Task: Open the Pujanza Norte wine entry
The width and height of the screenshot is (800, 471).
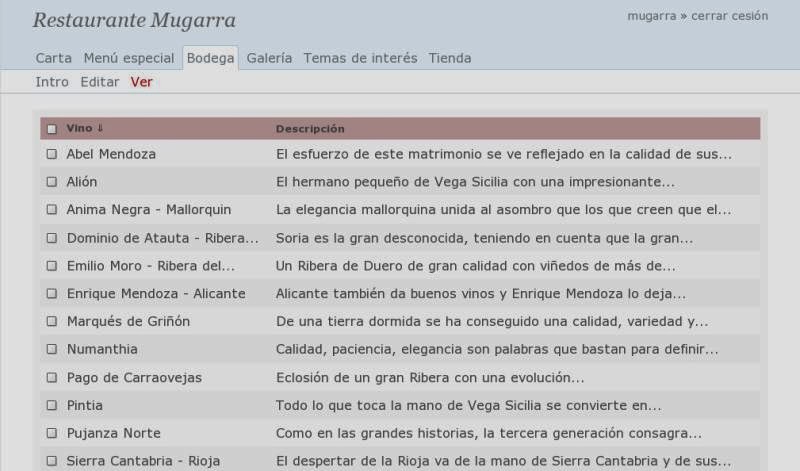Action: (114, 433)
